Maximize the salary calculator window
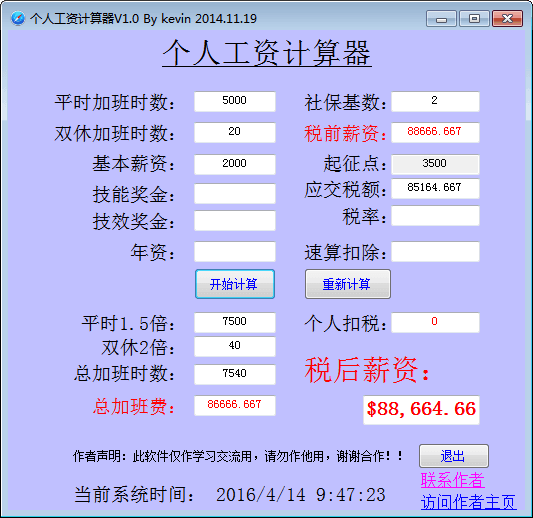Screen dimensions: 533x518 click(x=474, y=18)
